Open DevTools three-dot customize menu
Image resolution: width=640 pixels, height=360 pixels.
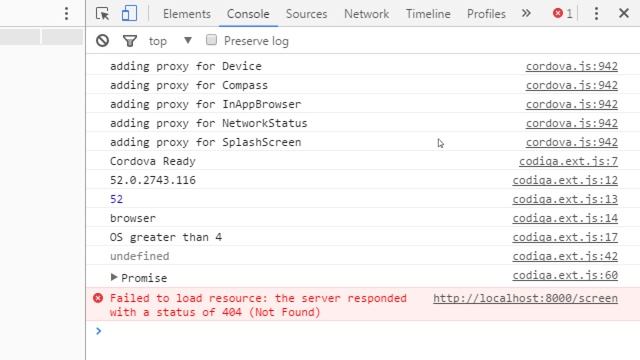[x=596, y=14]
